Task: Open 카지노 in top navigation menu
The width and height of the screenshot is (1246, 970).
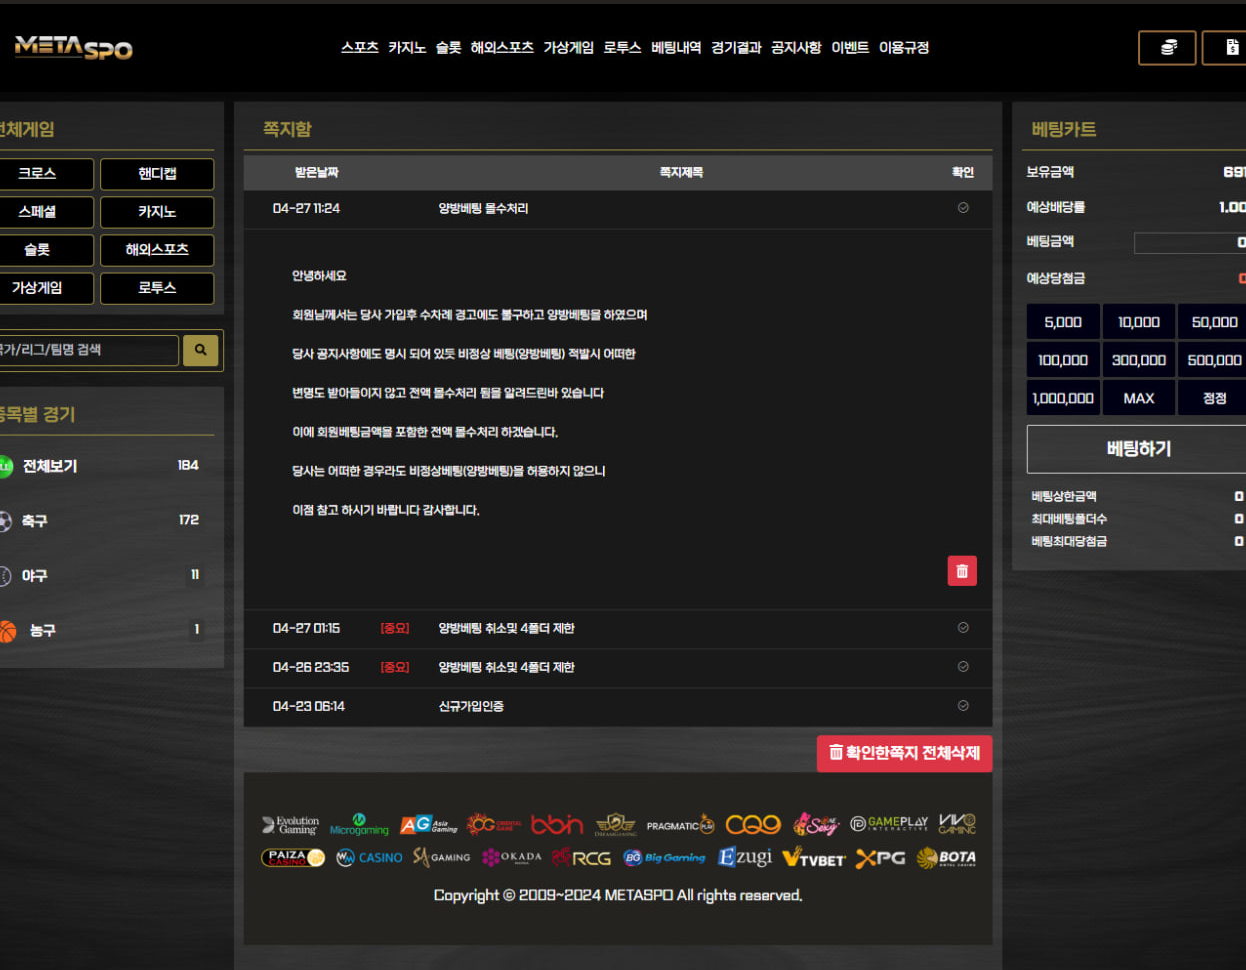Action: click(407, 48)
